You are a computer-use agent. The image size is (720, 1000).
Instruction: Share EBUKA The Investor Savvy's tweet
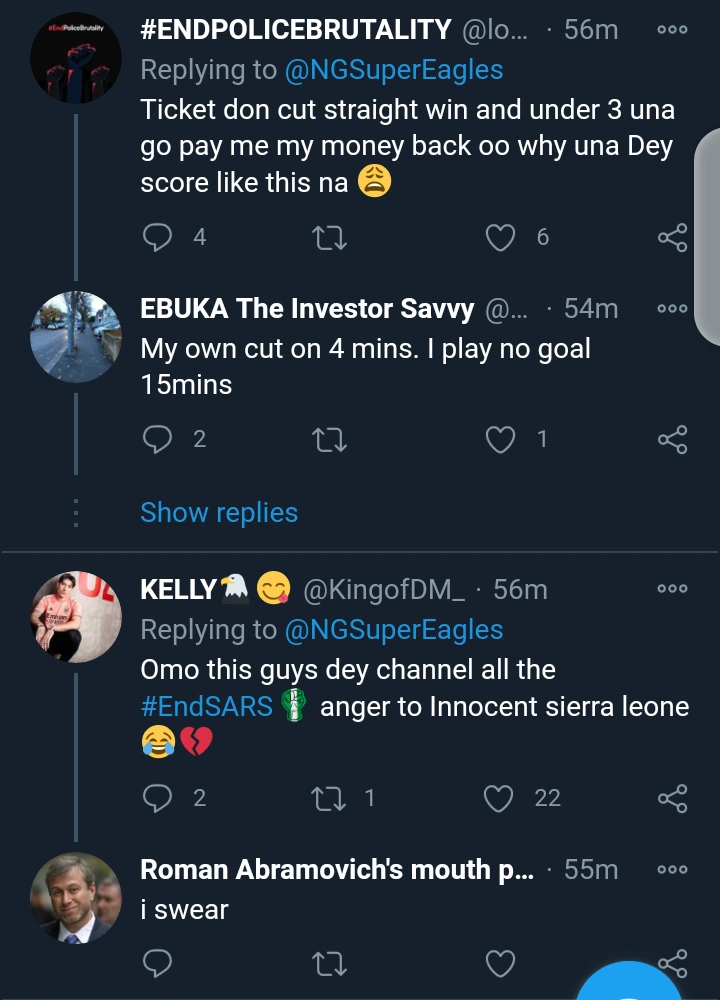pos(672,438)
